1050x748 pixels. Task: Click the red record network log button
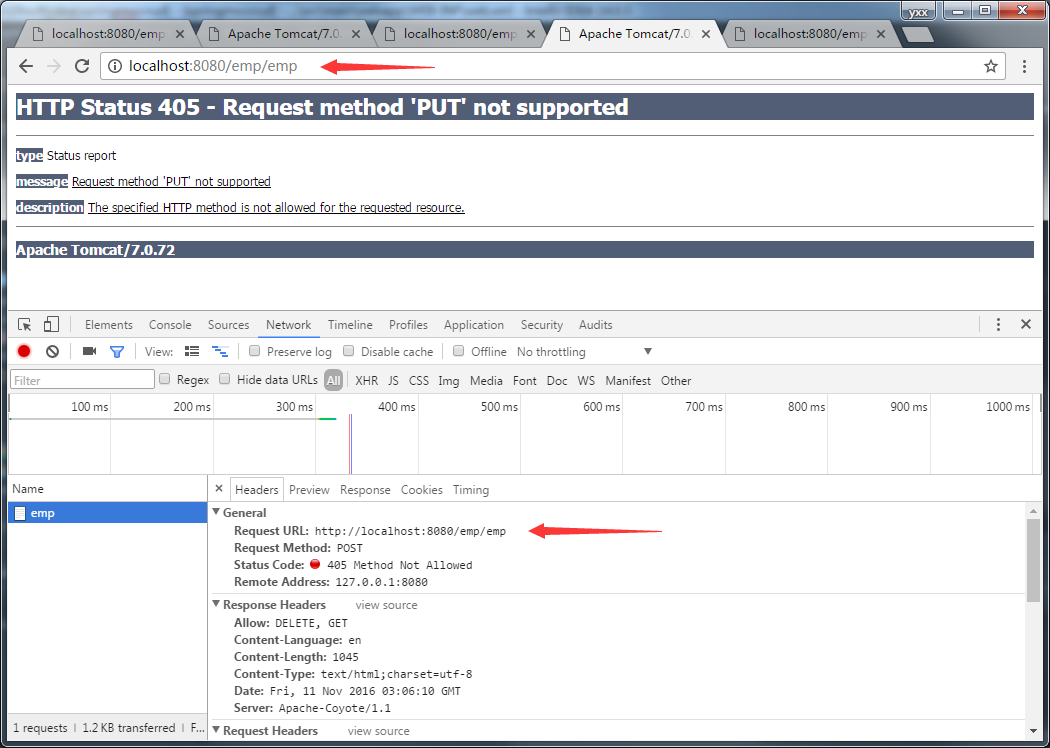point(24,352)
